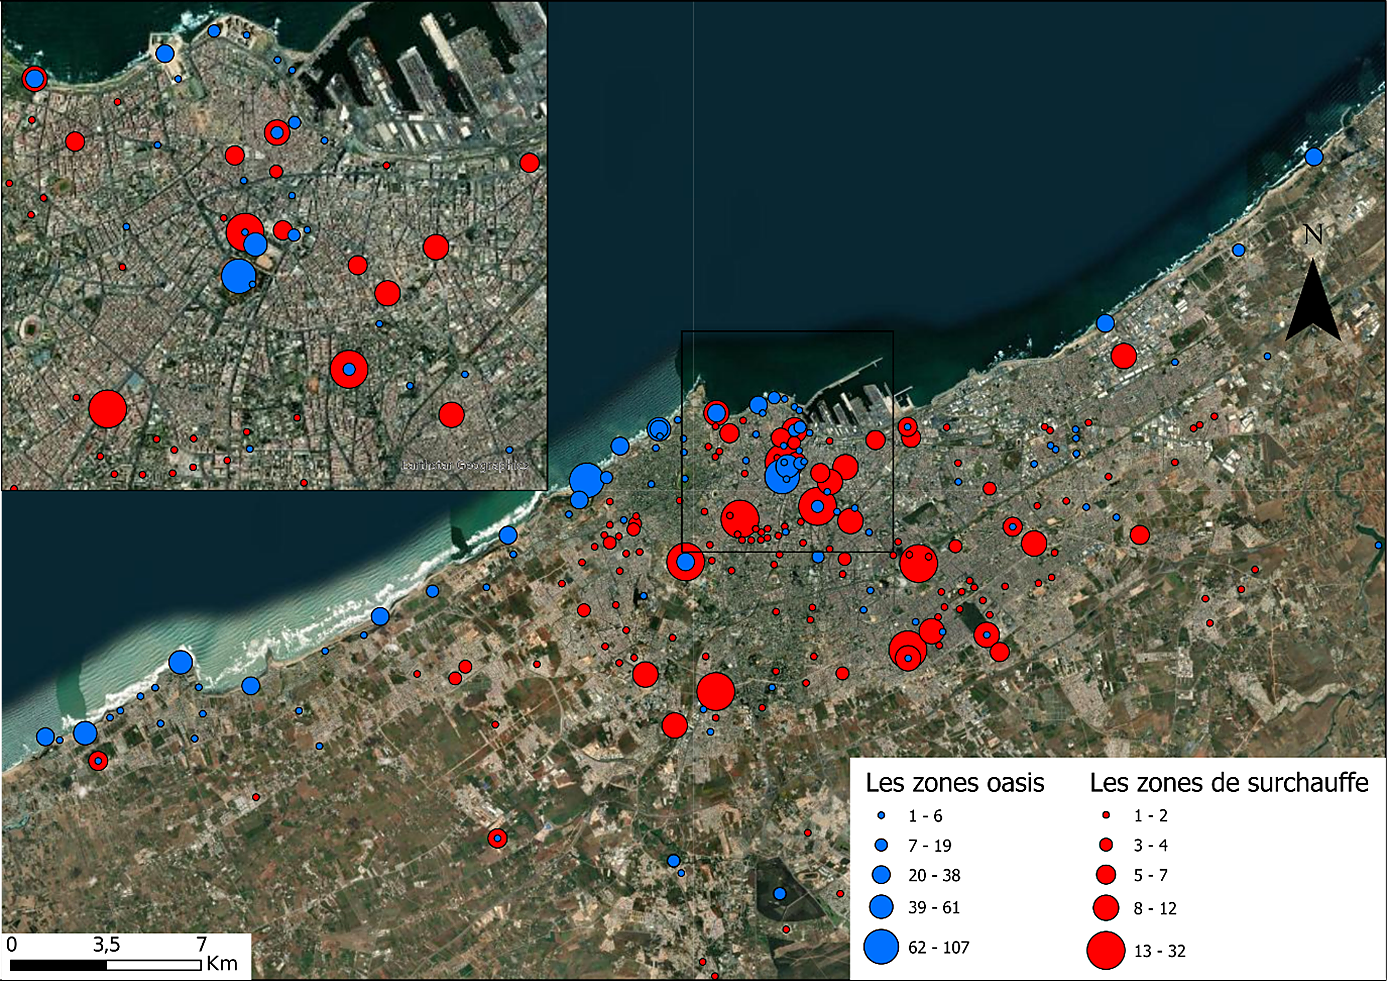
Task: Click the blue marker at far top-right coast
Action: (x=1314, y=157)
